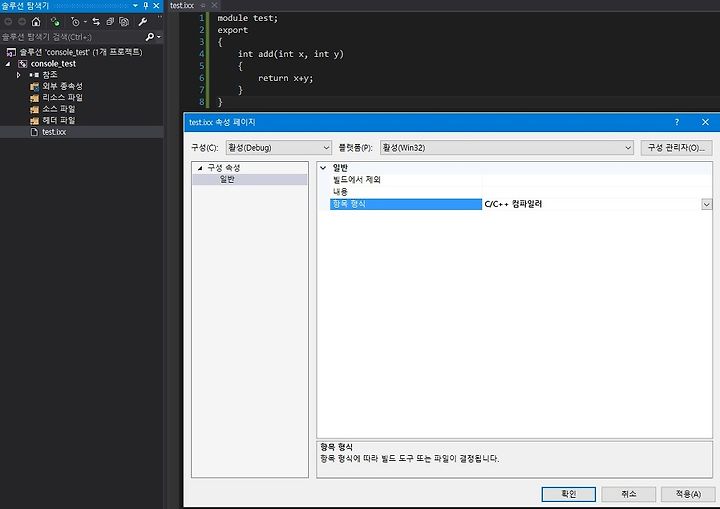This screenshot has width=720, height=509.
Task: Close the test.ixx editor tab
Action: 214,6
